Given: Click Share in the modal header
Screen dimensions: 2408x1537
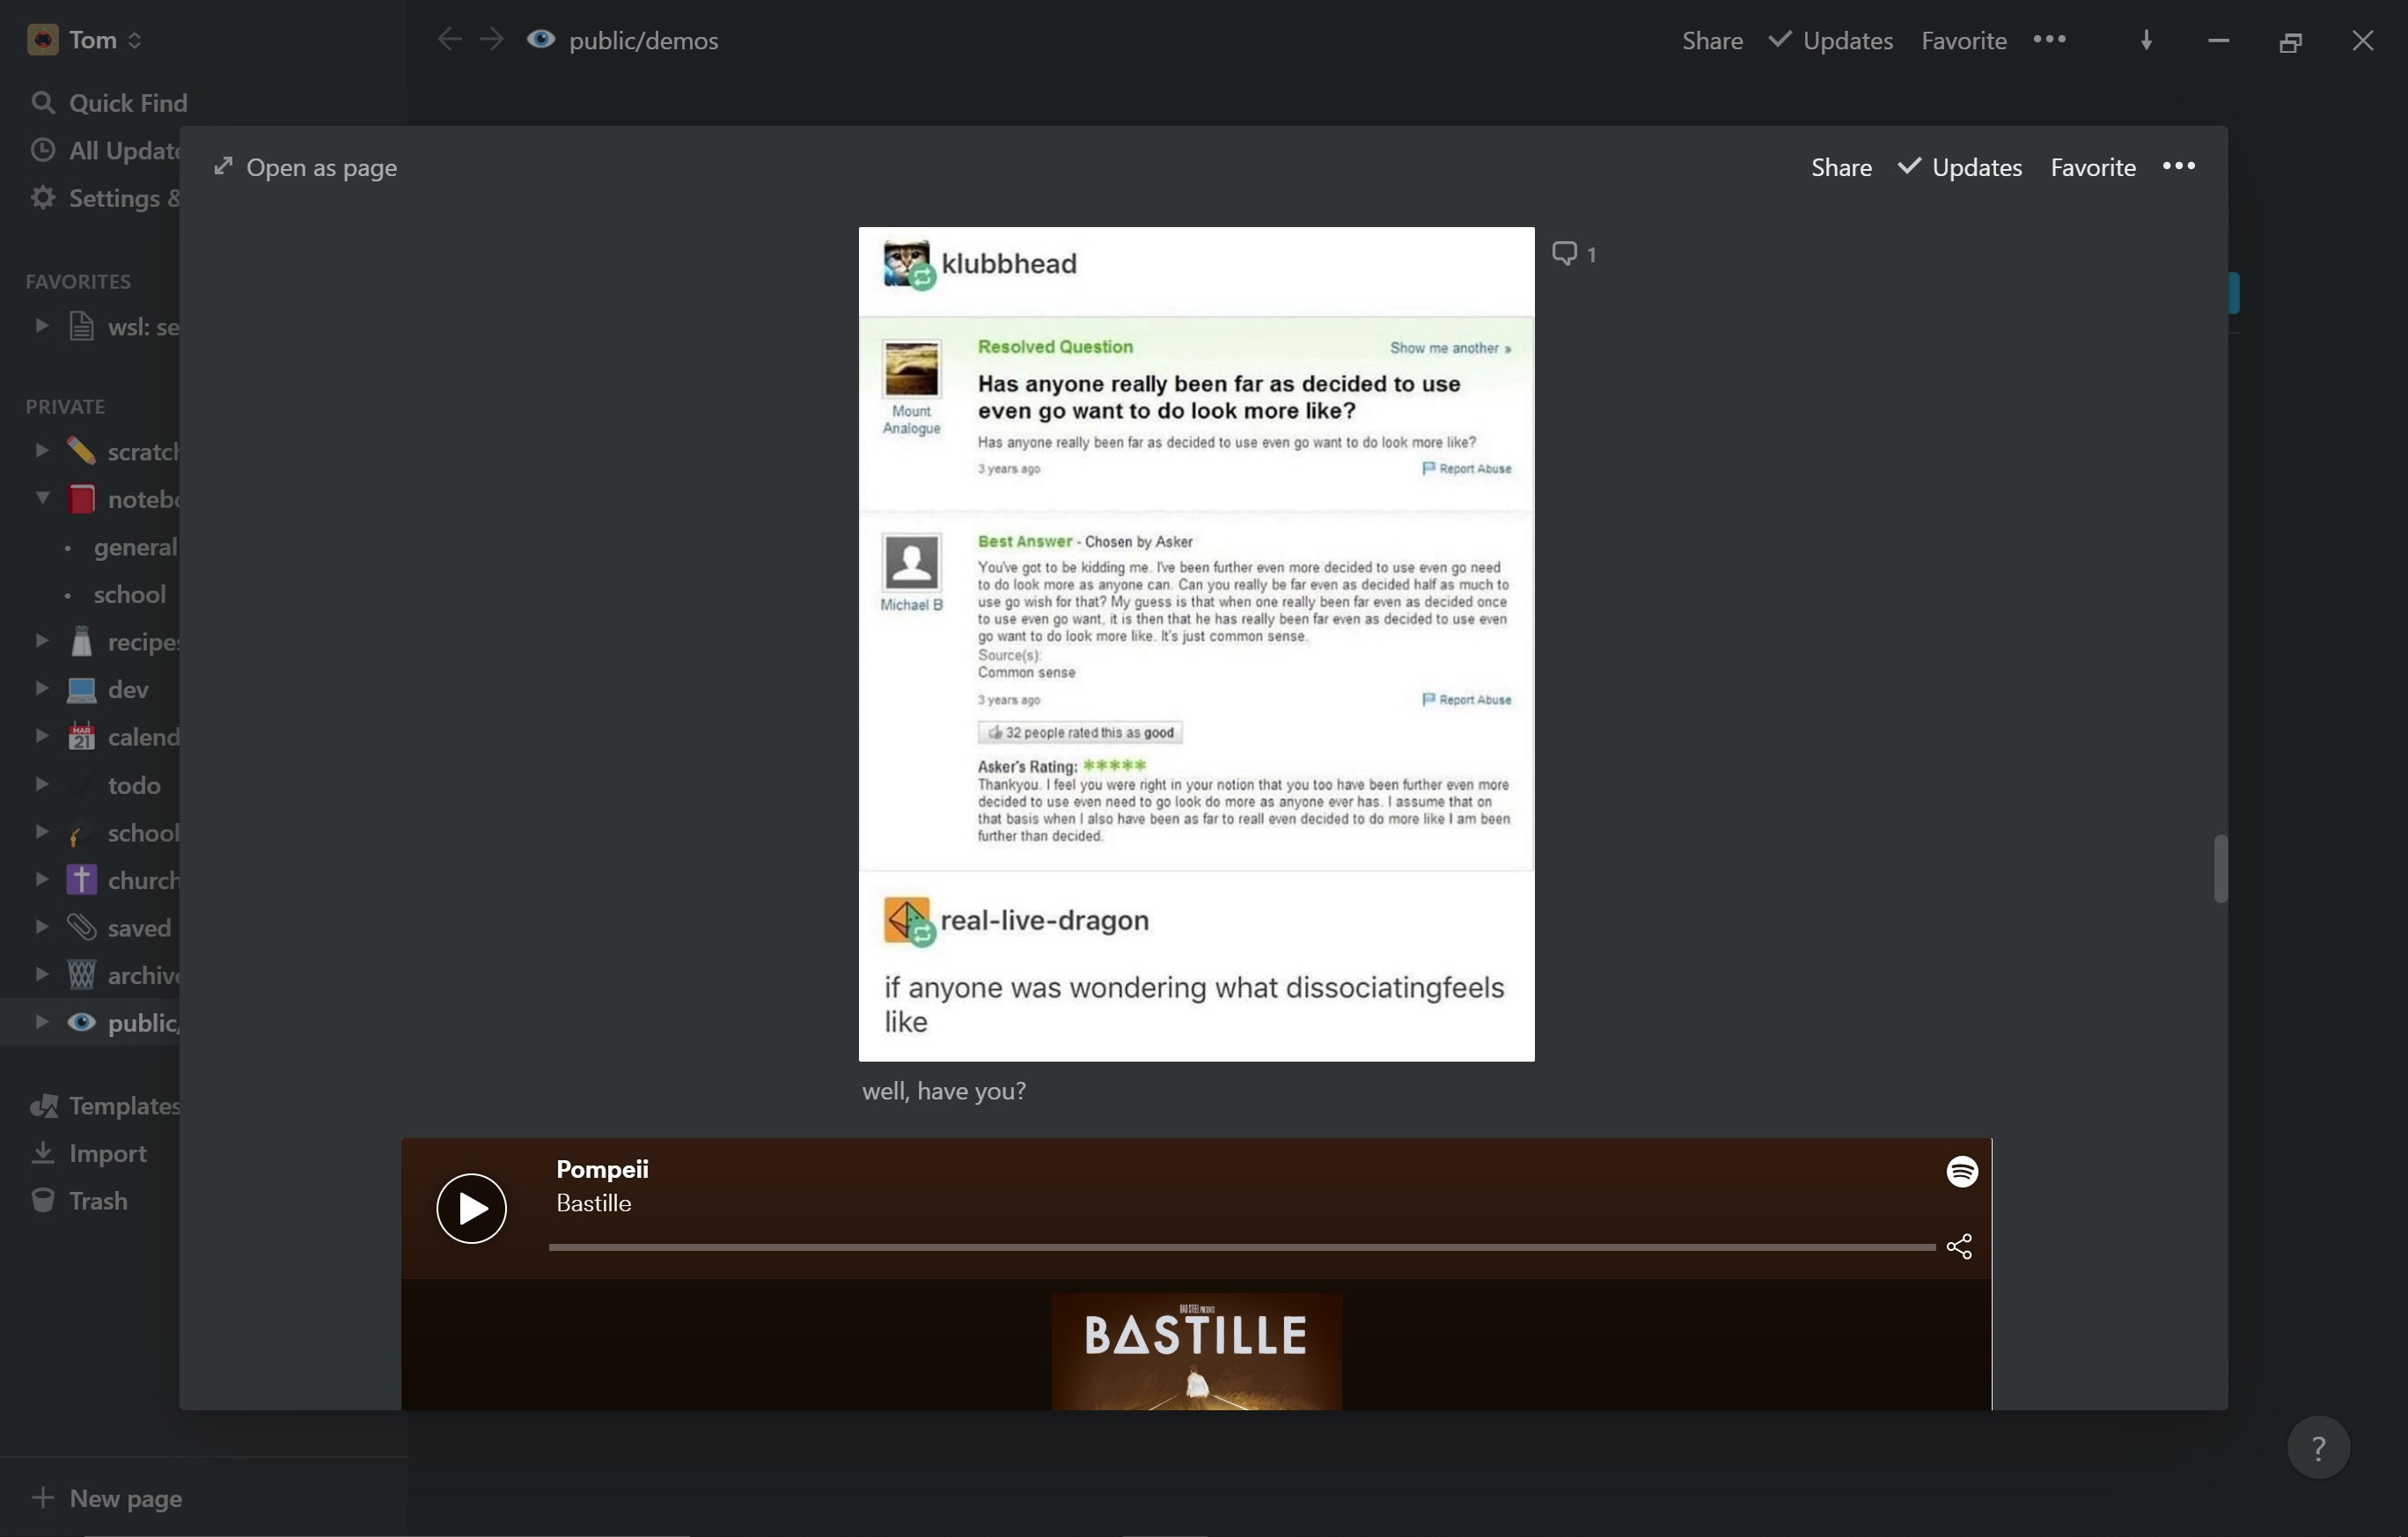Looking at the screenshot, I should point(1841,167).
